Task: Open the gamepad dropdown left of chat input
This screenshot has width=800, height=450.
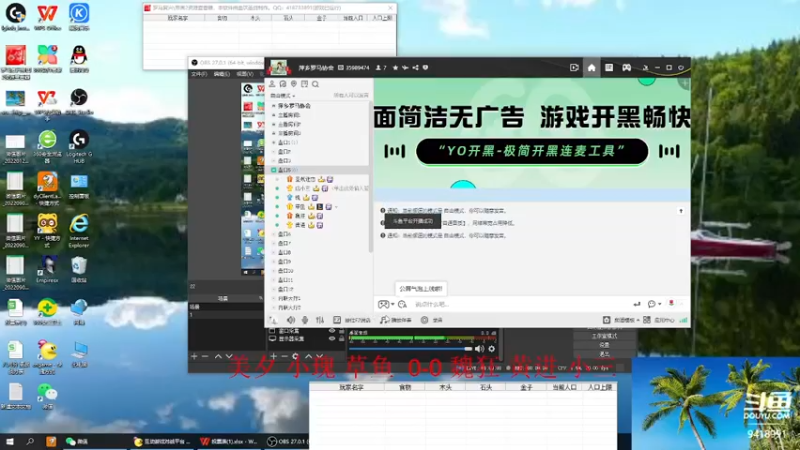Action: coord(386,304)
